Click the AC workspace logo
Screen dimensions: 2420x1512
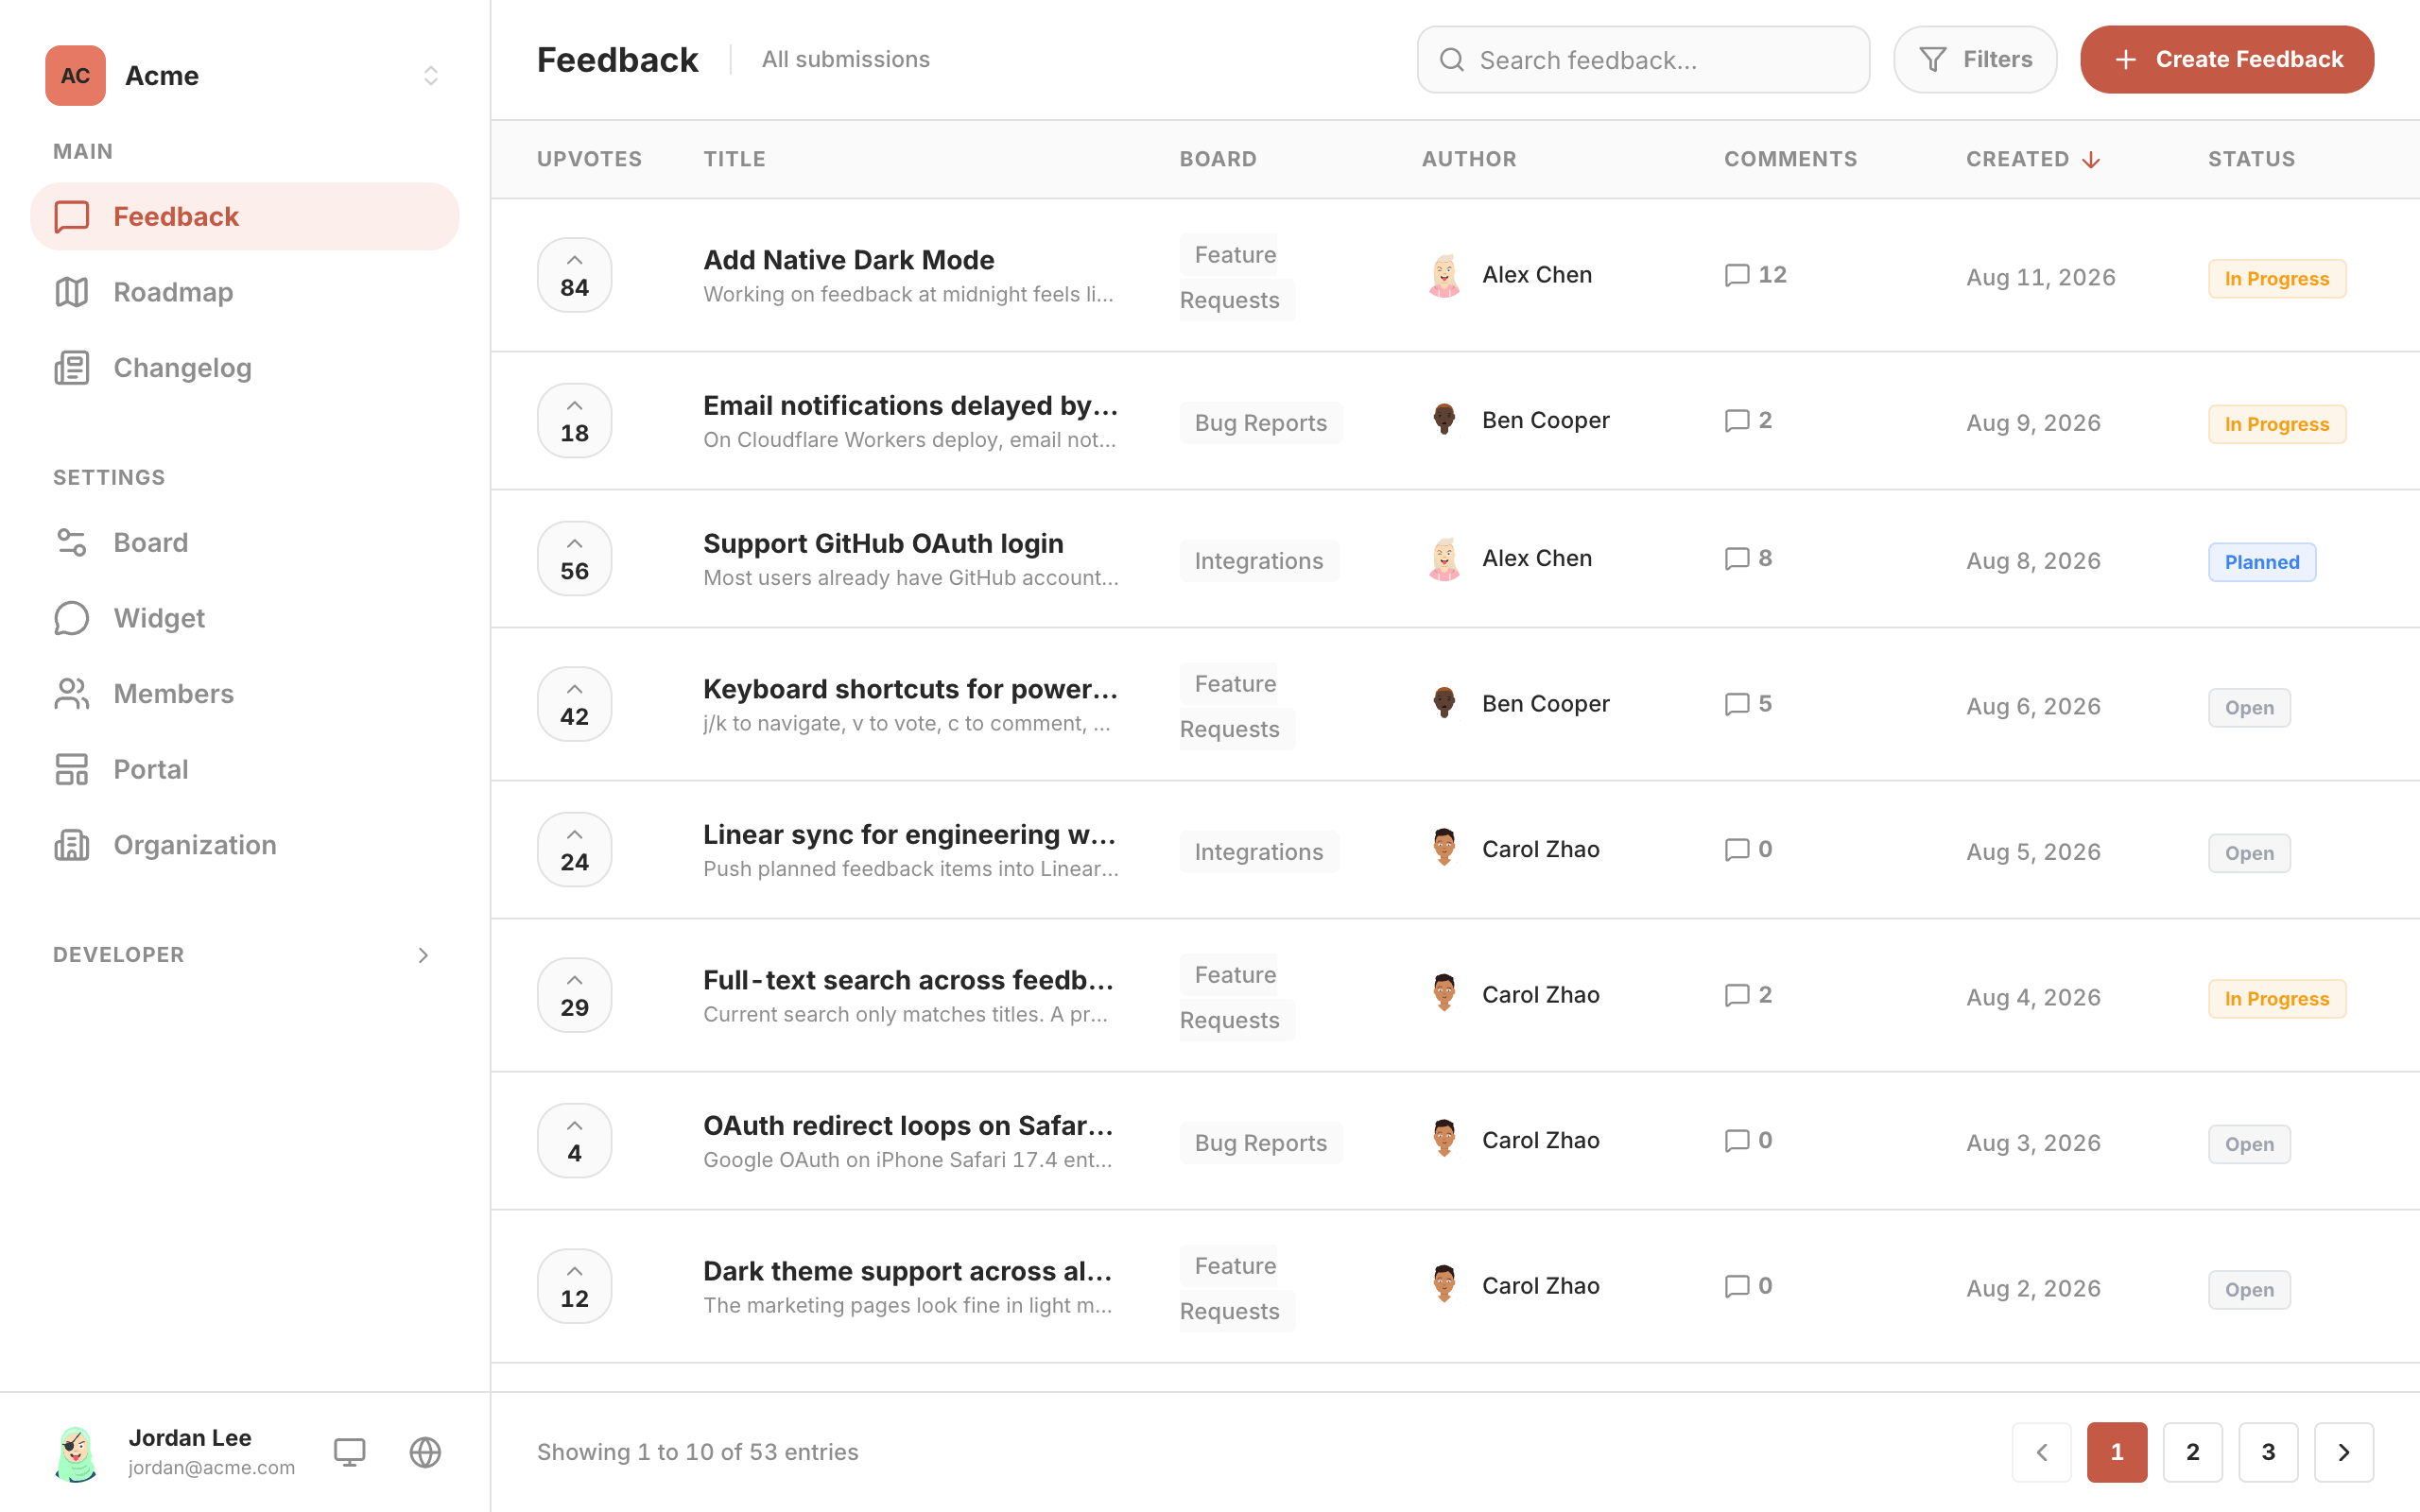(x=75, y=76)
